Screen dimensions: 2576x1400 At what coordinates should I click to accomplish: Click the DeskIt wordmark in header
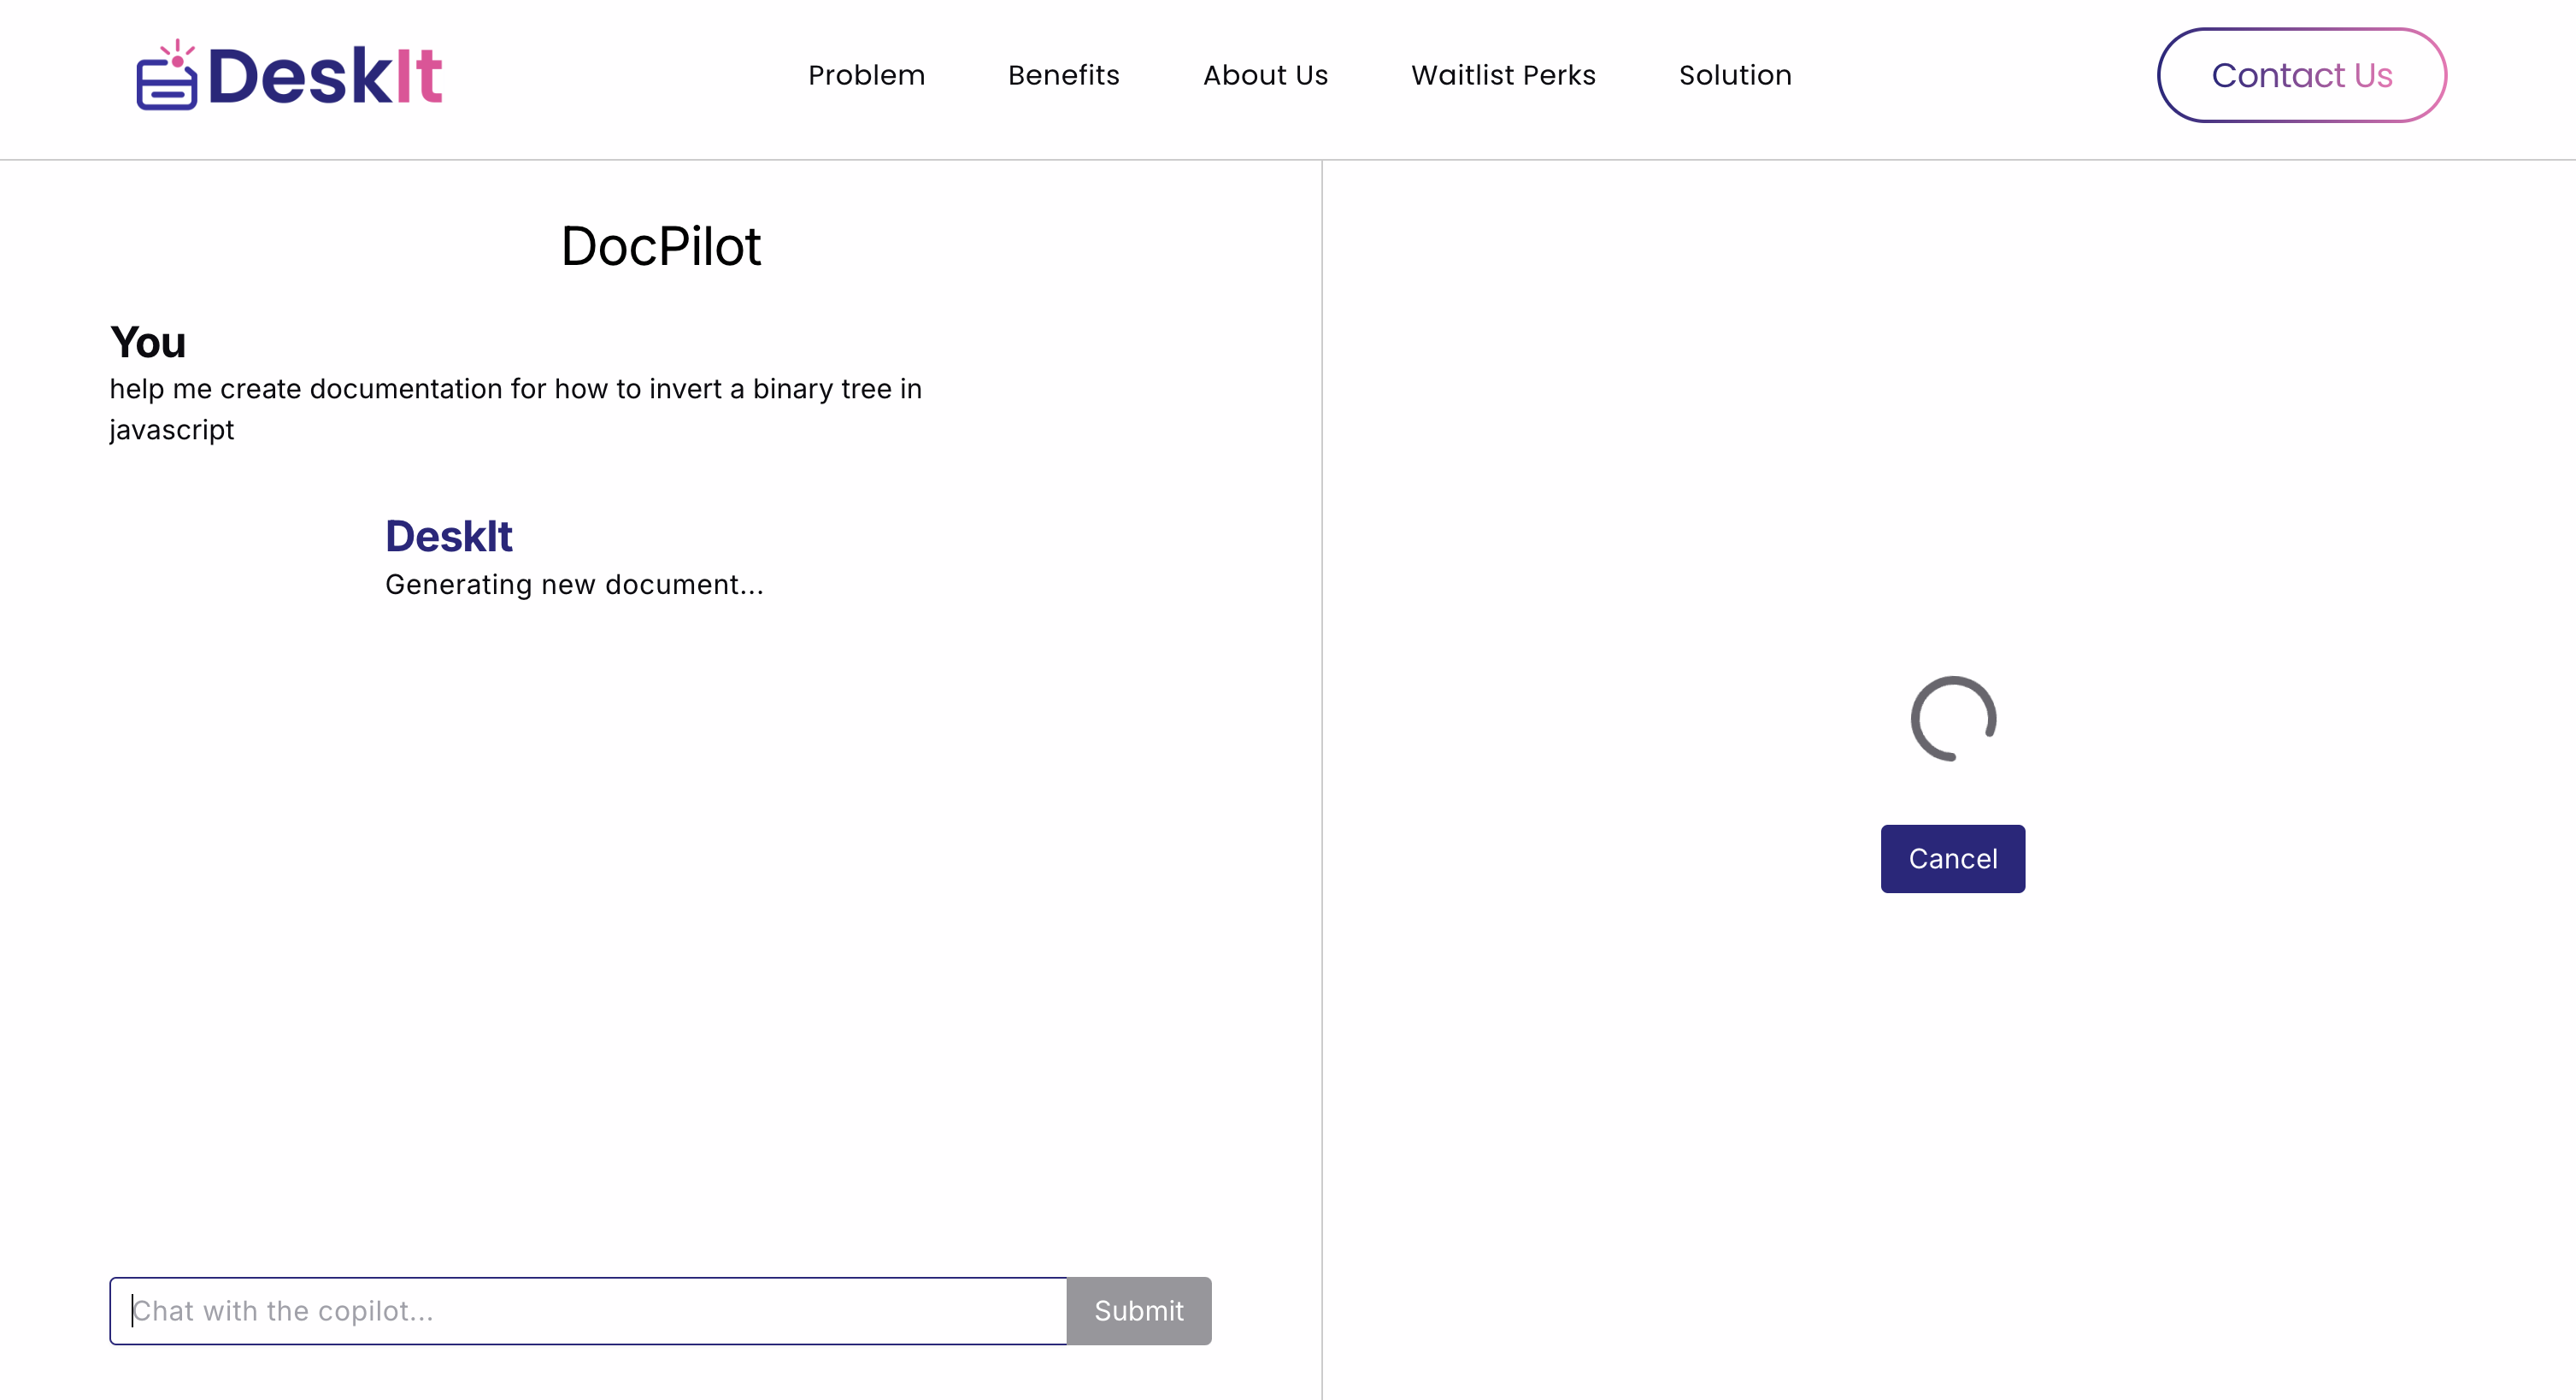(325, 77)
